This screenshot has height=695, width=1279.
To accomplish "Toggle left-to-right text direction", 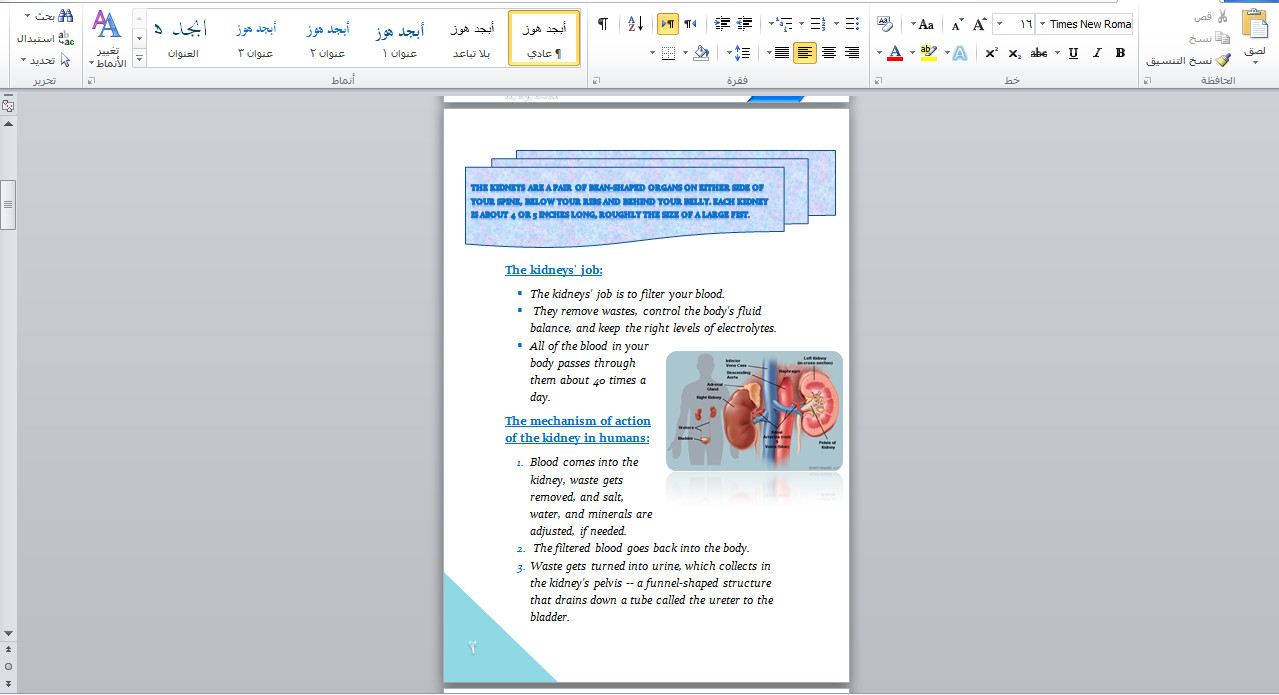I will point(668,24).
